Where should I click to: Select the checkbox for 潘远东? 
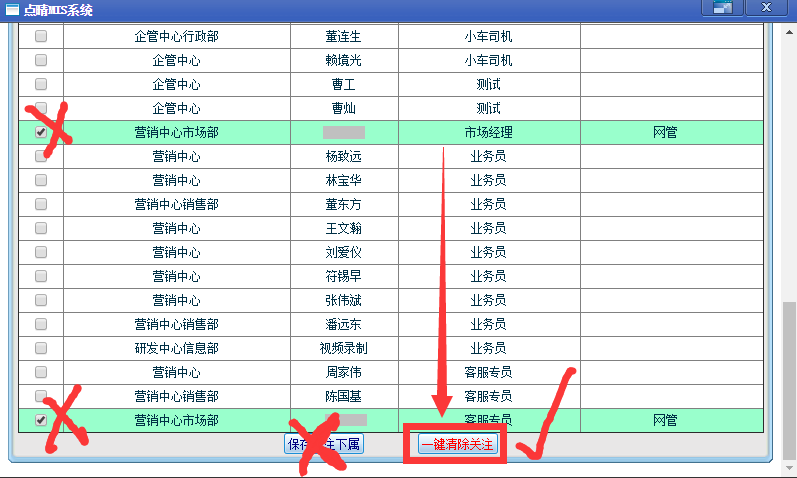41,324
